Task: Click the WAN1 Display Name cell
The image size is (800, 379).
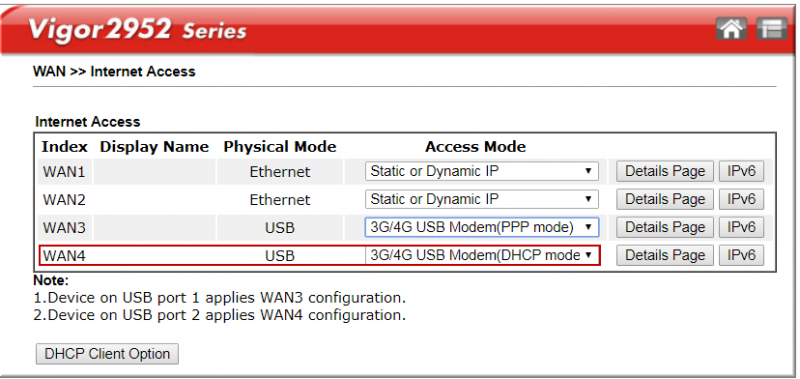Action: click(155, 172)
